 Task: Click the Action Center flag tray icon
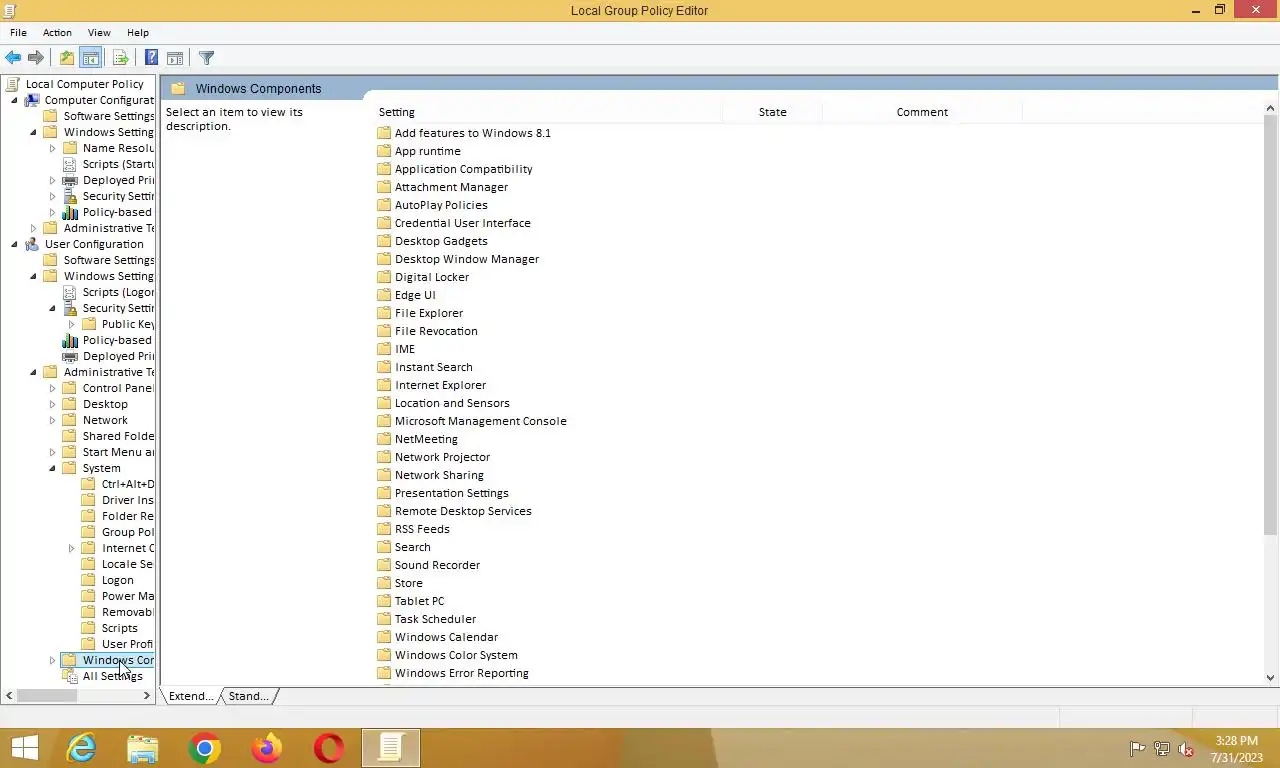coord(1137,749)
